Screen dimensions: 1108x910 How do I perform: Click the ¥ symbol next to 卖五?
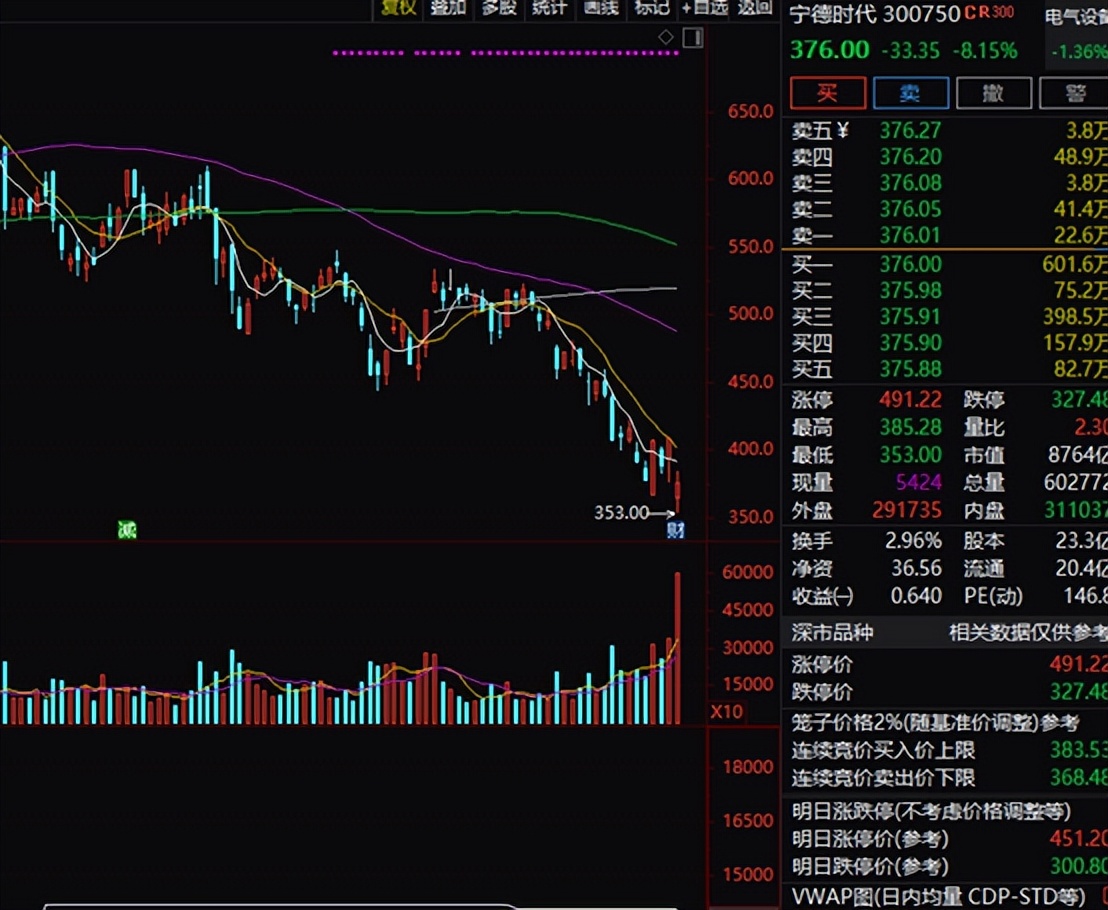point(842,130)
